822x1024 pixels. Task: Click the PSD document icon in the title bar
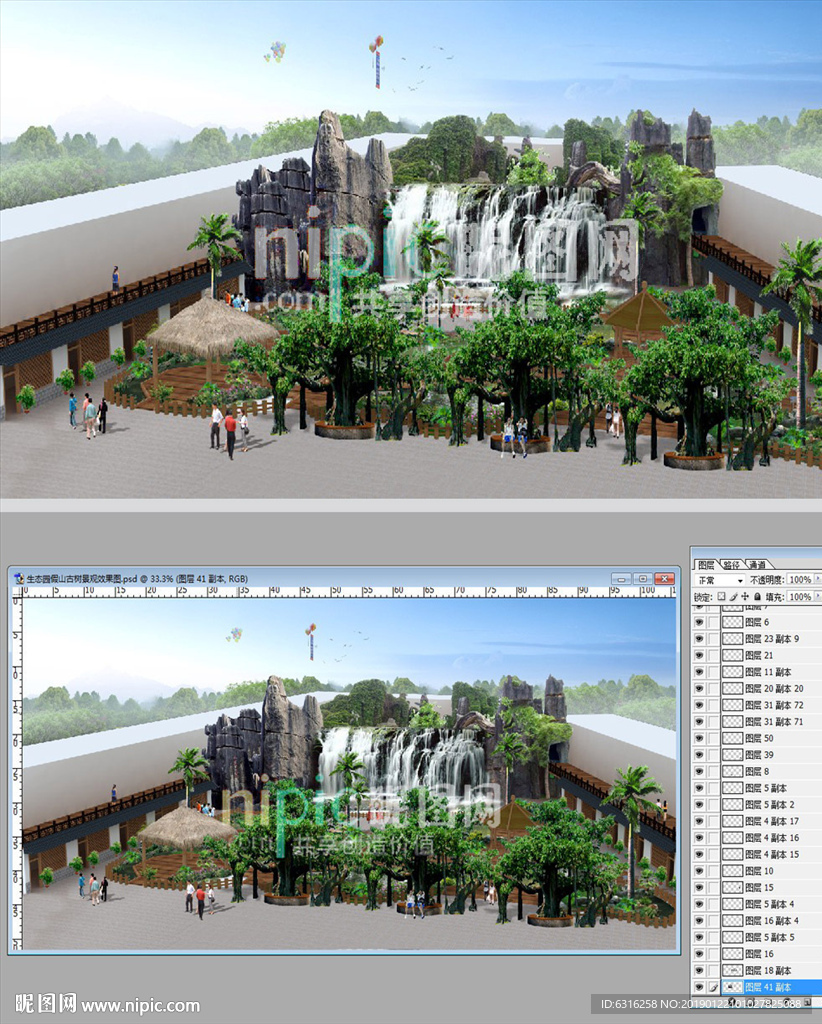point(19,579)
